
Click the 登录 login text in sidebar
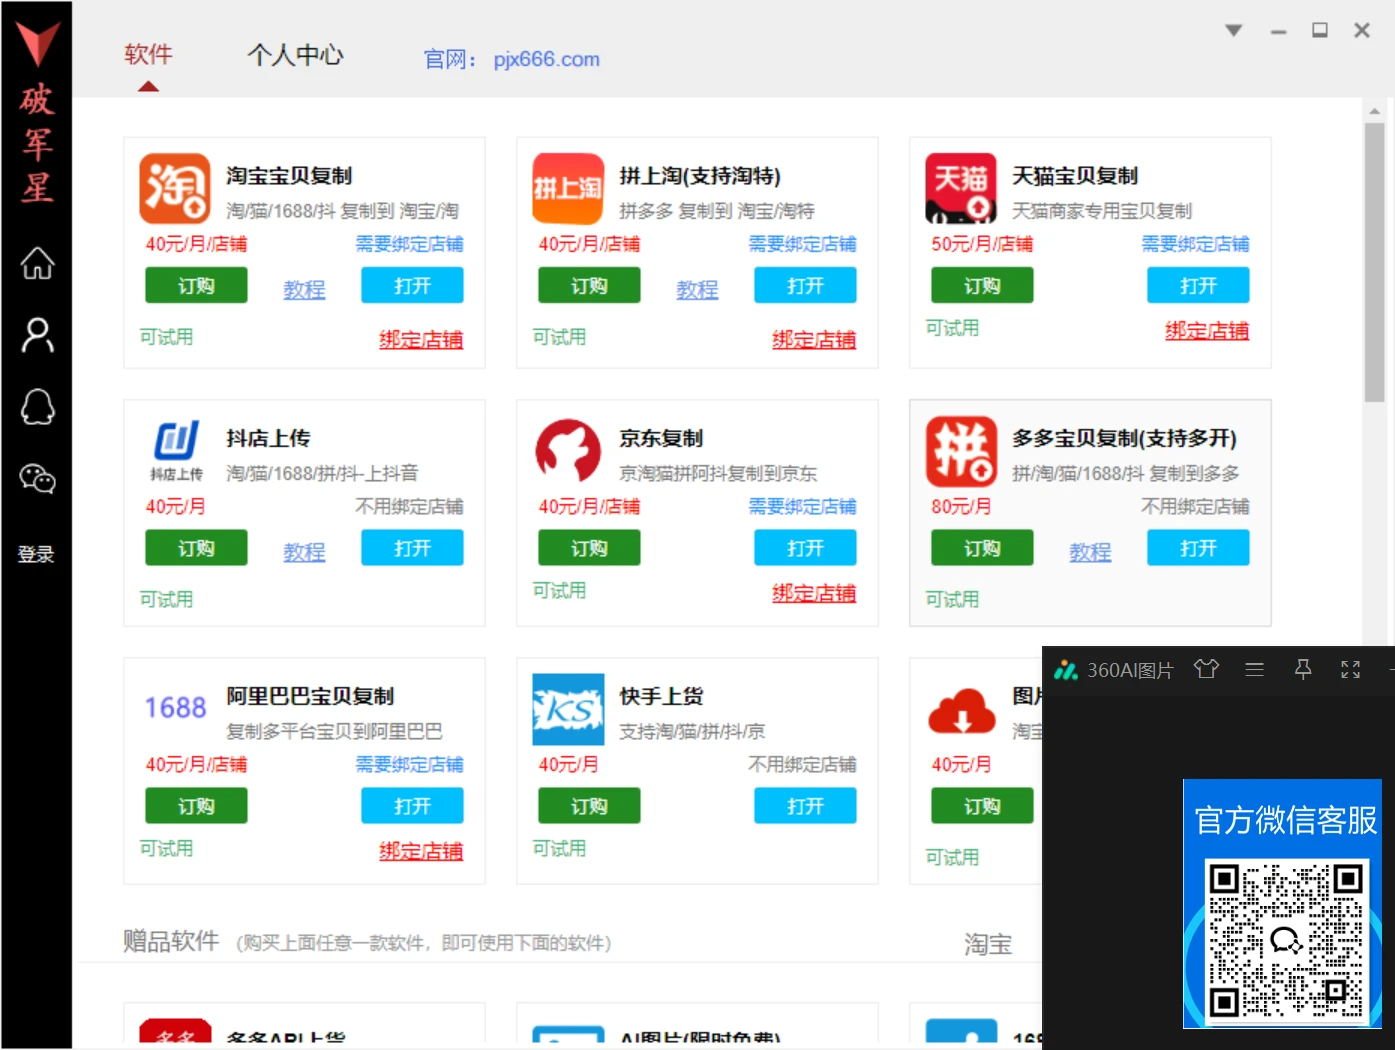pos(36,554)
